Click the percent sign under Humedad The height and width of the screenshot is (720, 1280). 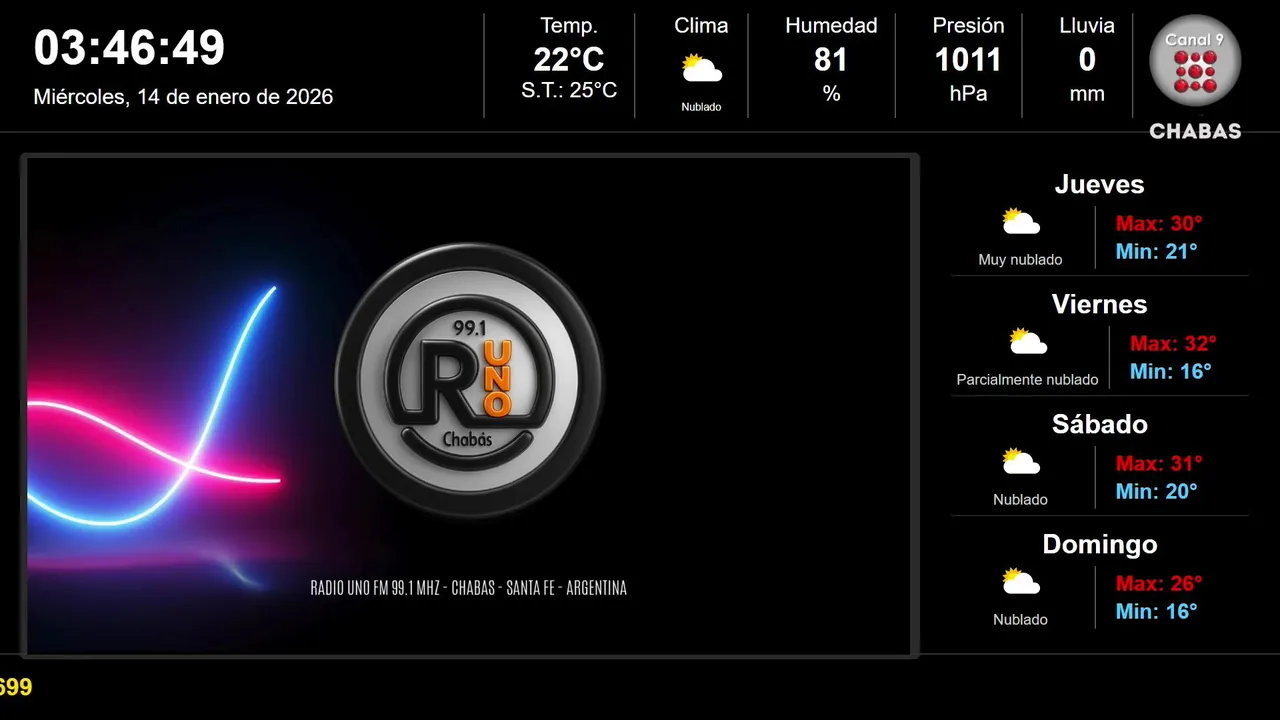[831, 94]
